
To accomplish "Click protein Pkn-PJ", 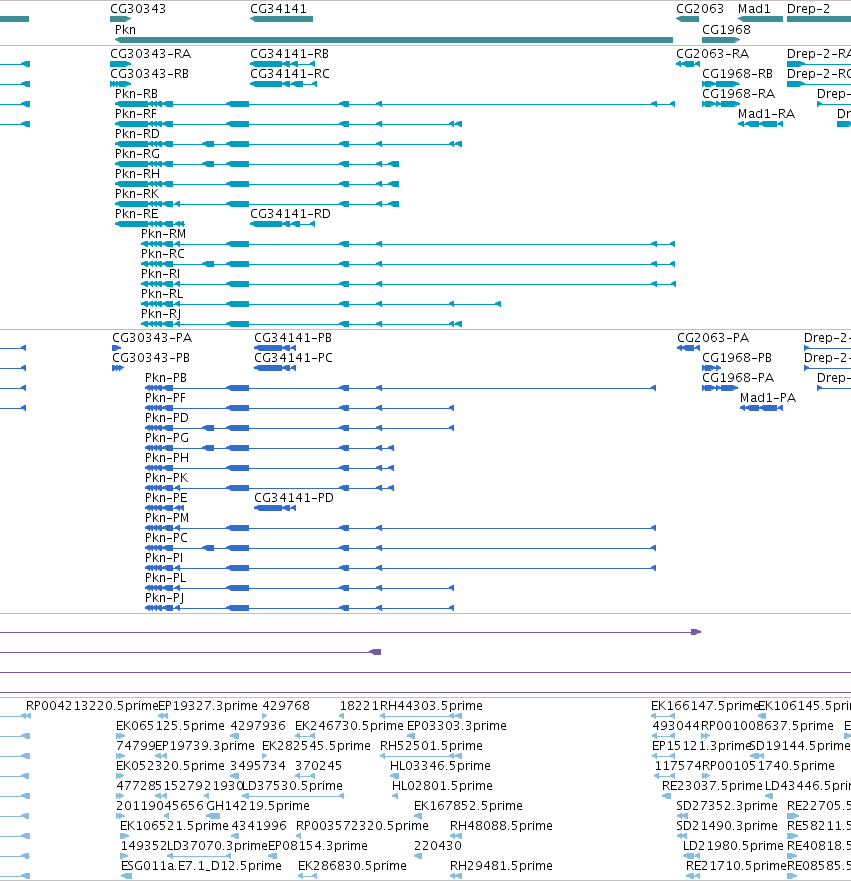I will coord(165,598).
